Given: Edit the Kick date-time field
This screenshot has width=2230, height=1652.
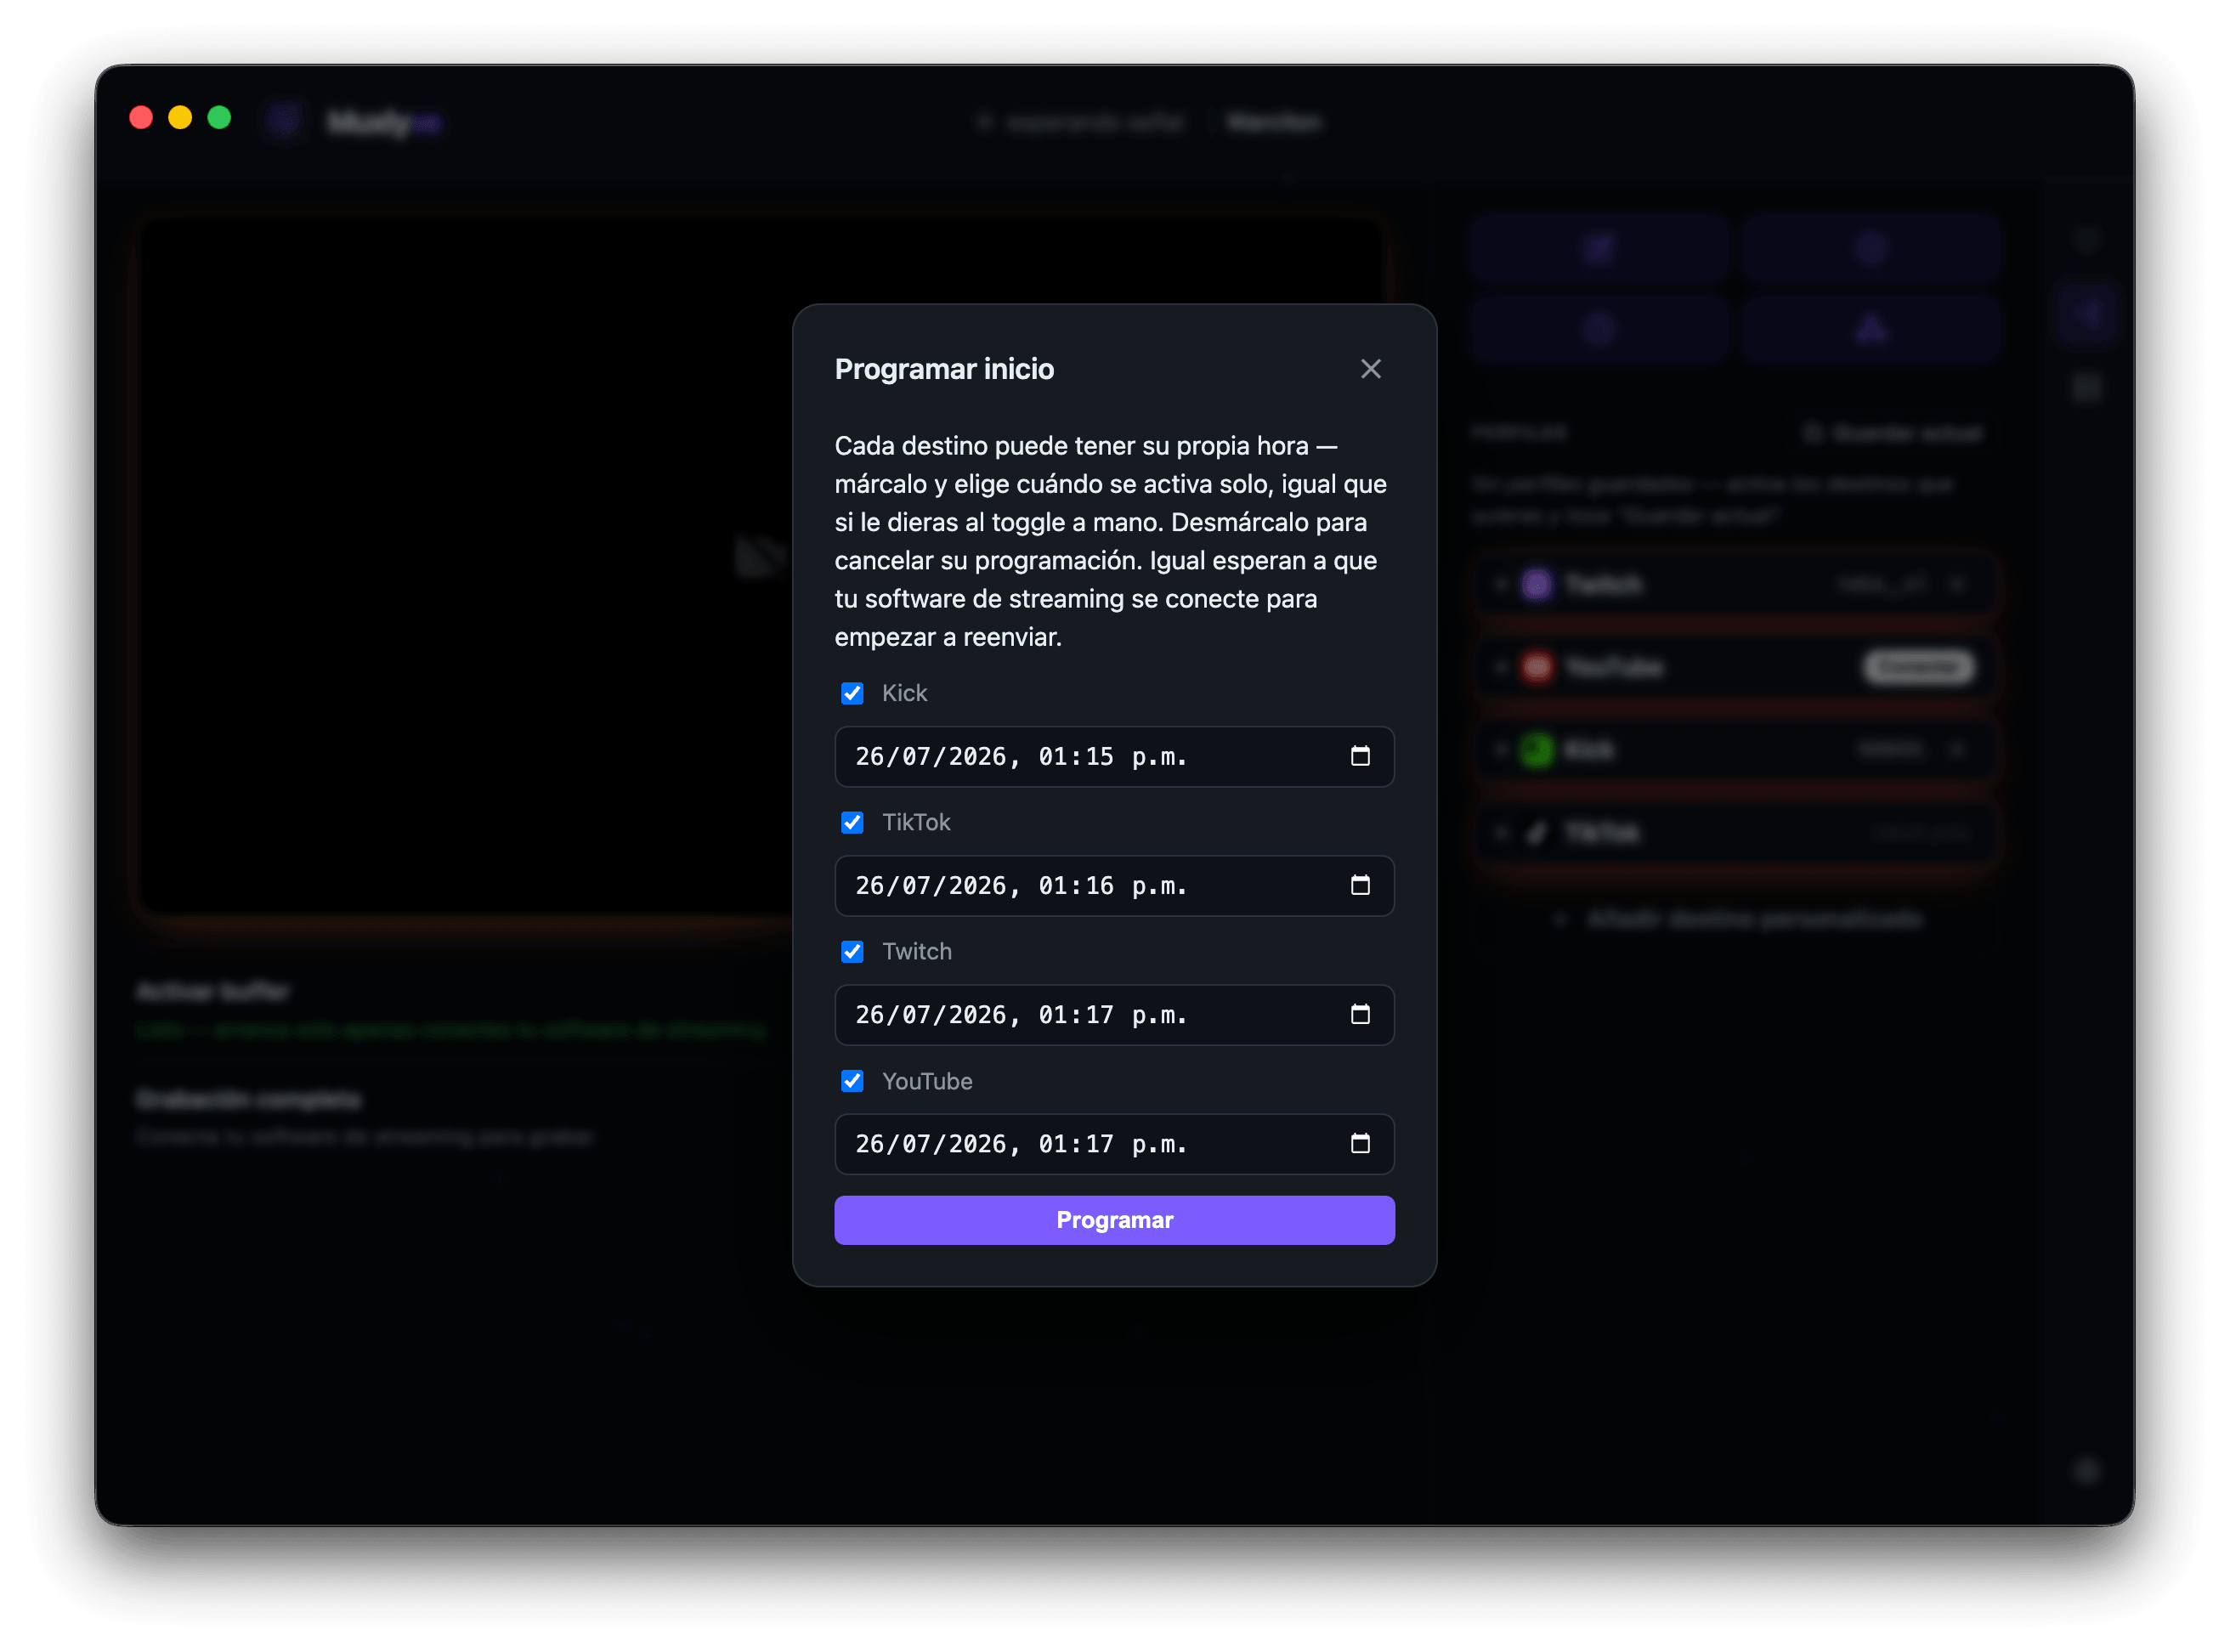Looking at the screenshot, I should coord(1114,756).
